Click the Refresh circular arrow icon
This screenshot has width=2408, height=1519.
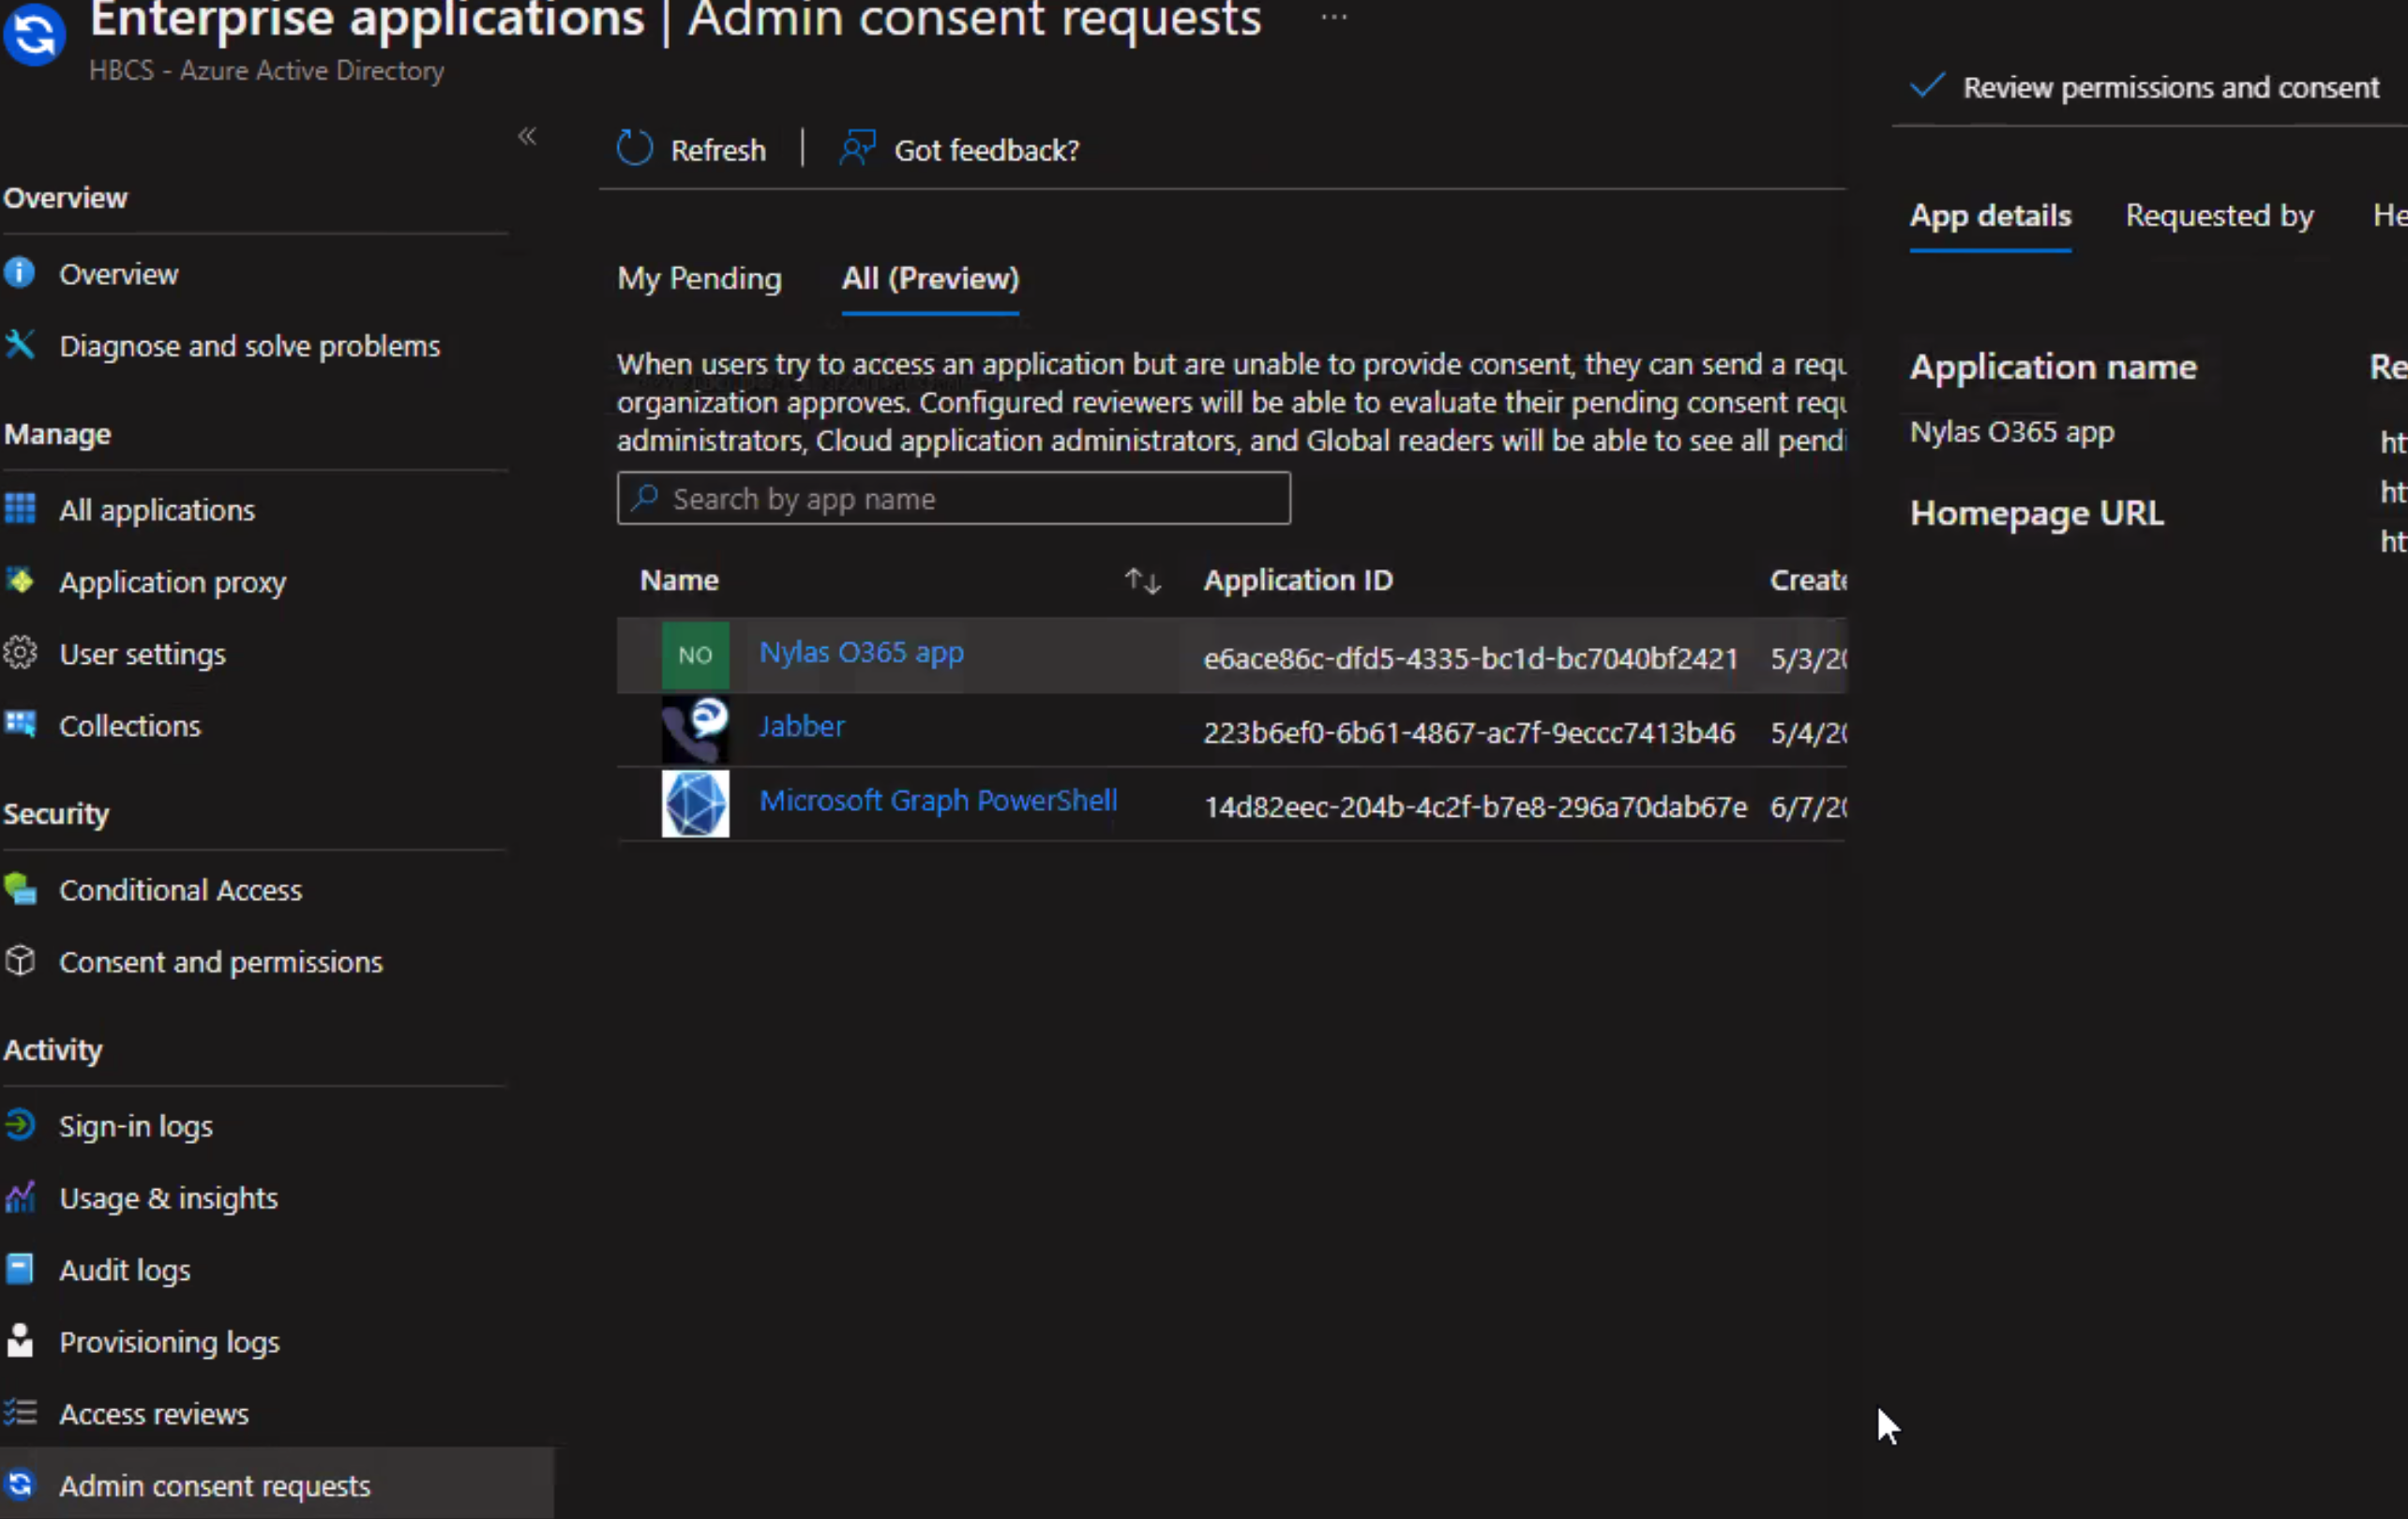[x=634, y=149]
